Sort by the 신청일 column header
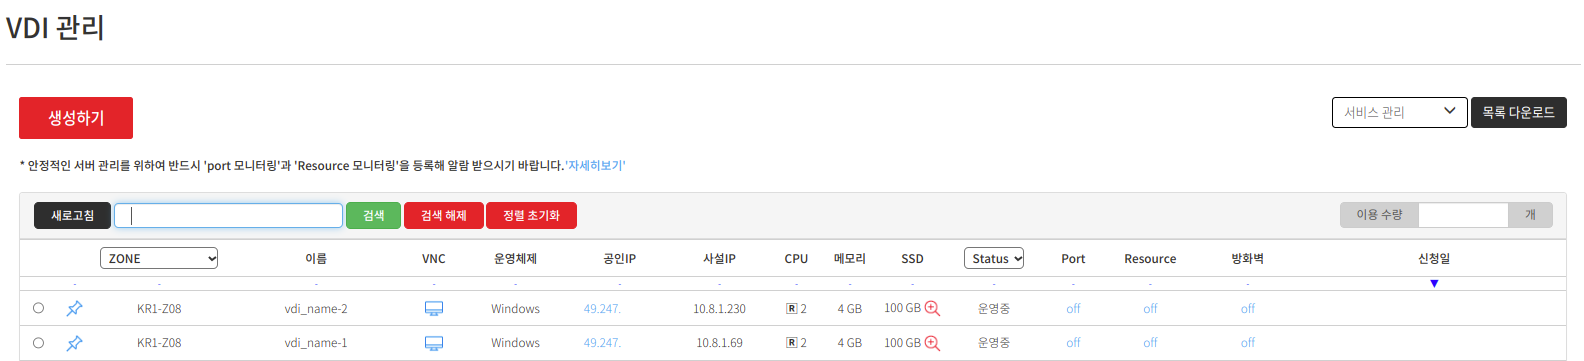This screenshot has height=361, width=1584. tap(1434, 258)
